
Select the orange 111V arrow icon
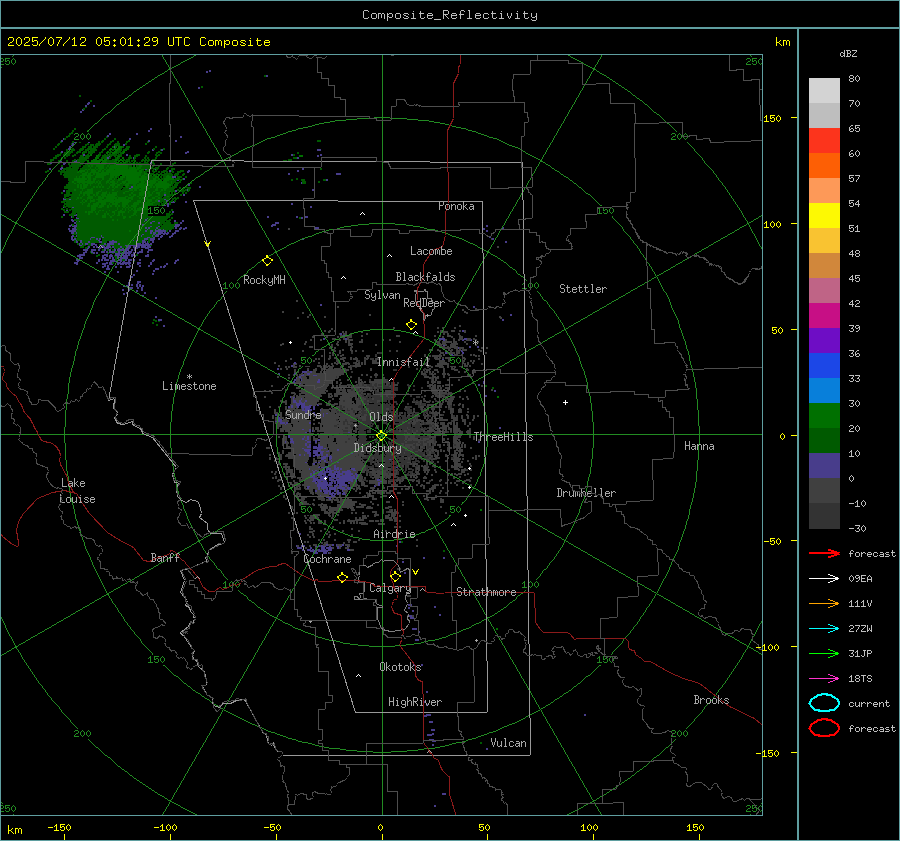824,603
